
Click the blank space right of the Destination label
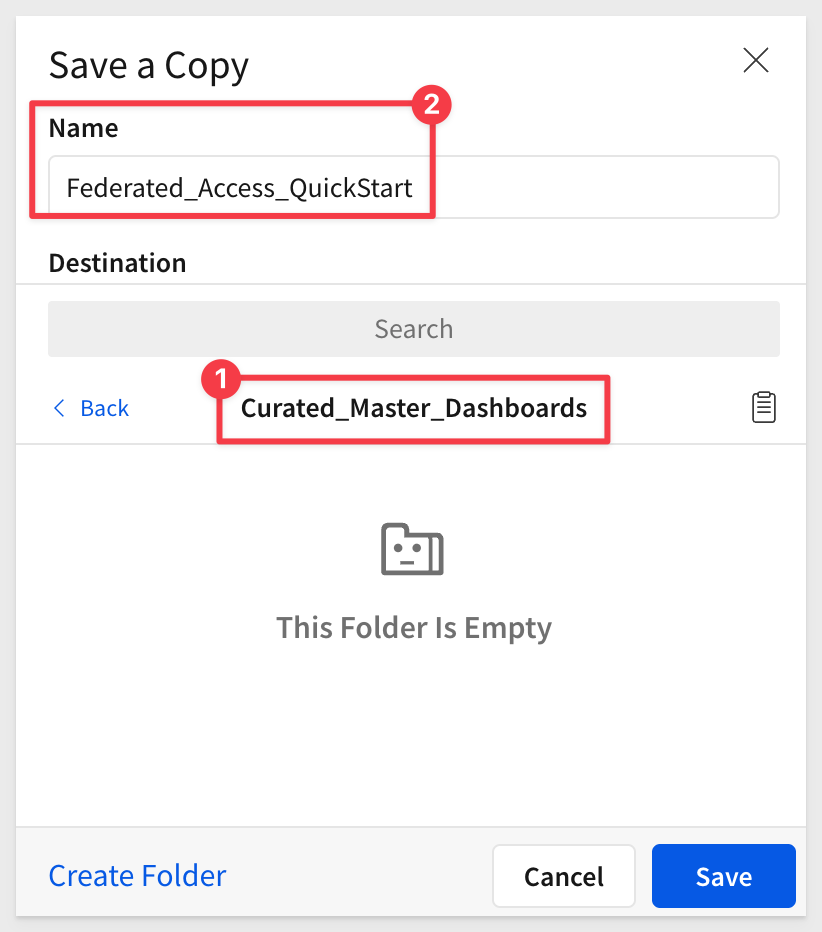(x=480, y=263)
